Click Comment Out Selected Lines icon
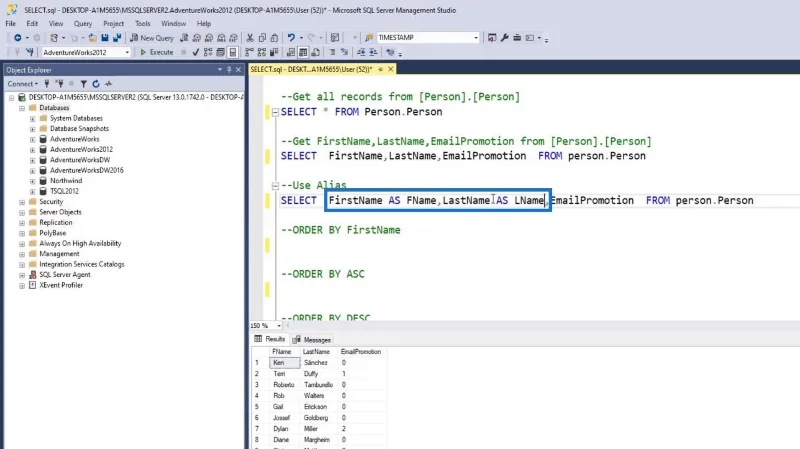The image size is (800, 449). [x=332, y=52]
